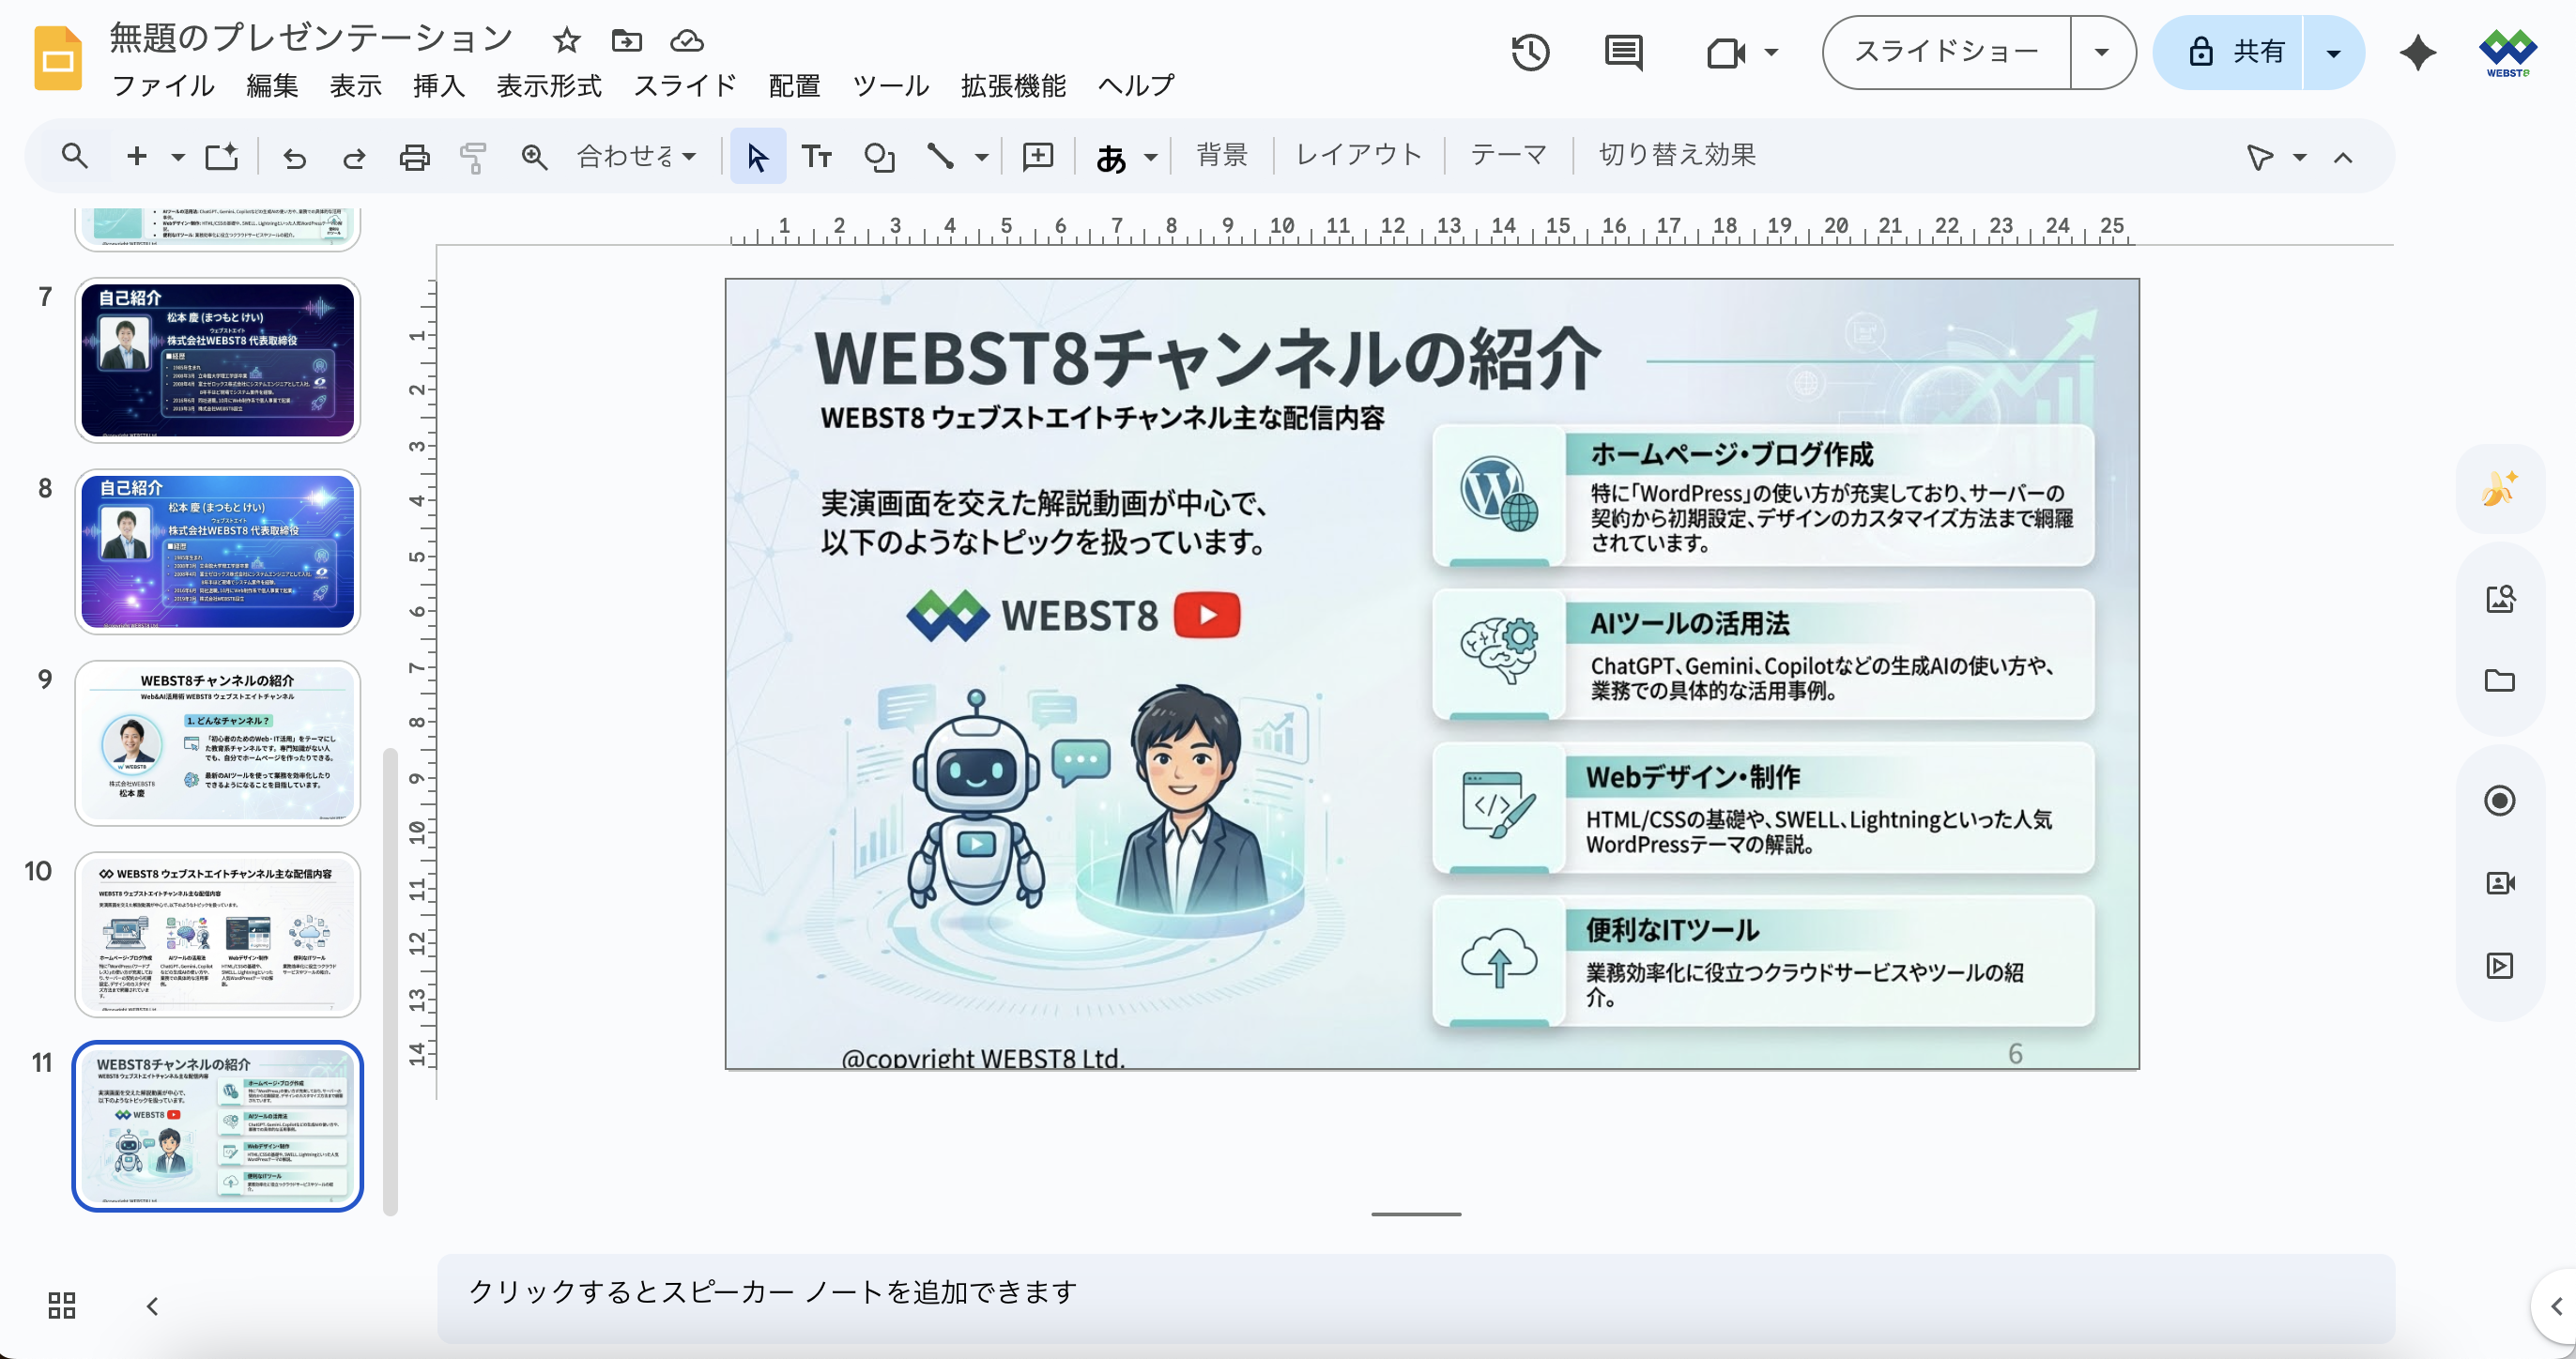2576x1359 pixels.
Task: Open the zoom 合わせる dropdown
Action: pyautogui.click(x=636, y=157)
